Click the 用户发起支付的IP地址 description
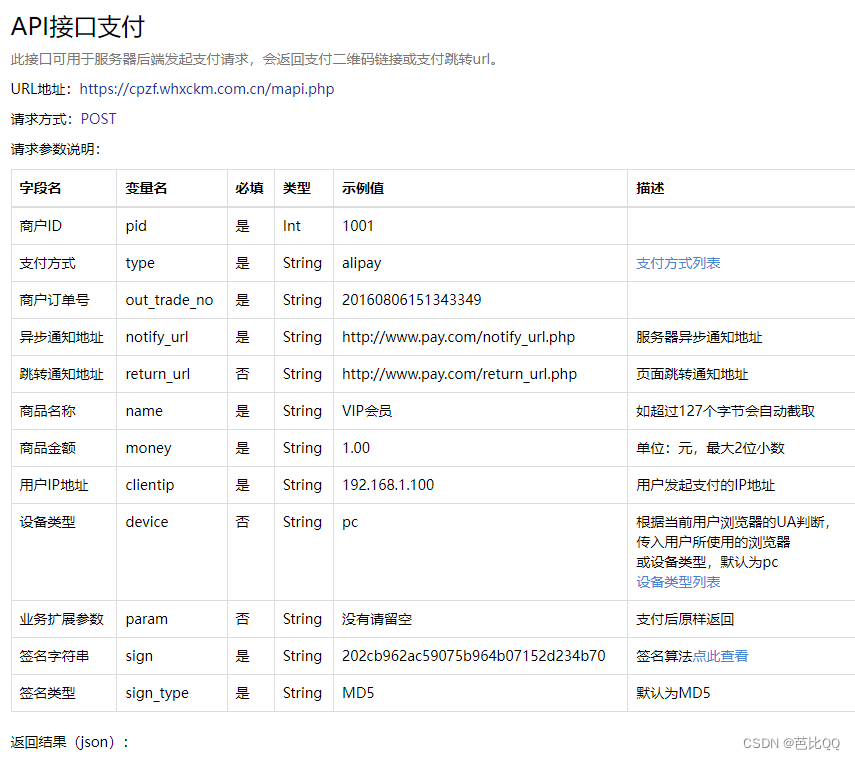Screen dimensions: 855x760 point(705,485)
